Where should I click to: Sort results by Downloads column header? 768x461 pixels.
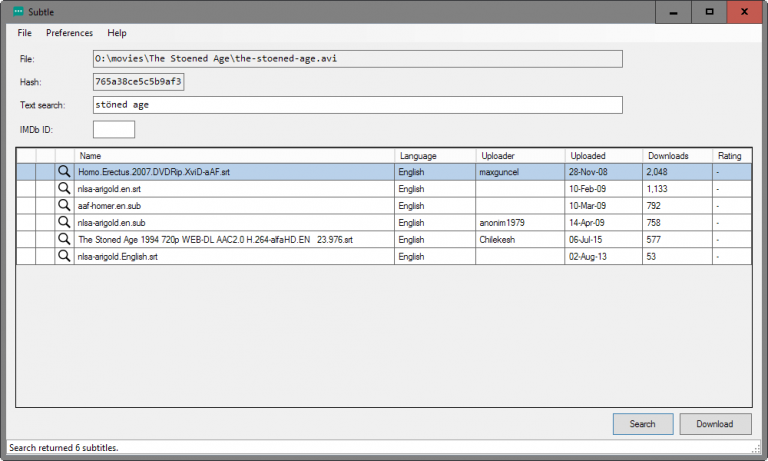coord(677,156)
